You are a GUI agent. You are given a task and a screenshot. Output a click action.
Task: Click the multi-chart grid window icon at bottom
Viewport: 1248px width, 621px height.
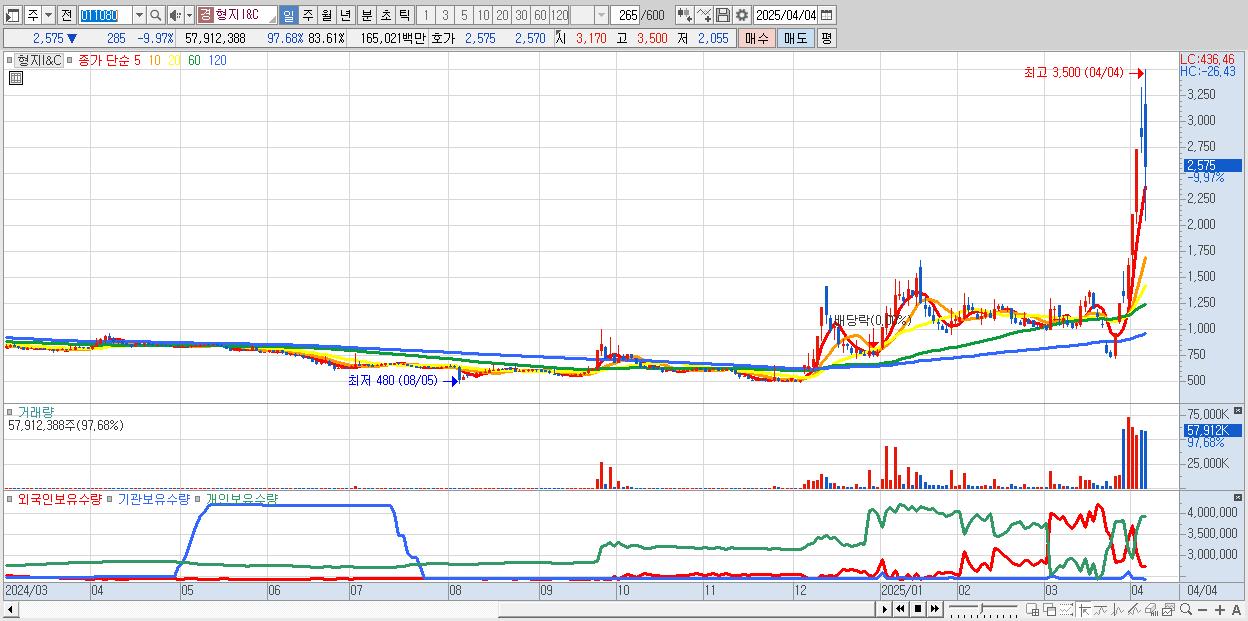pyautogui.click(x=1033, y=609)
